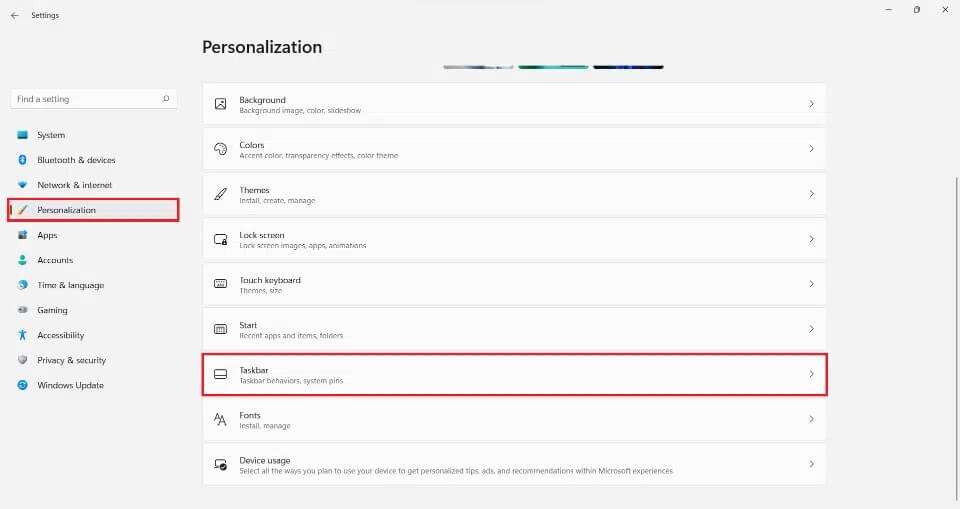This screenshot has height=509, width=960.
Task: Click the Taskbar row title
Action: coord(253,370)
